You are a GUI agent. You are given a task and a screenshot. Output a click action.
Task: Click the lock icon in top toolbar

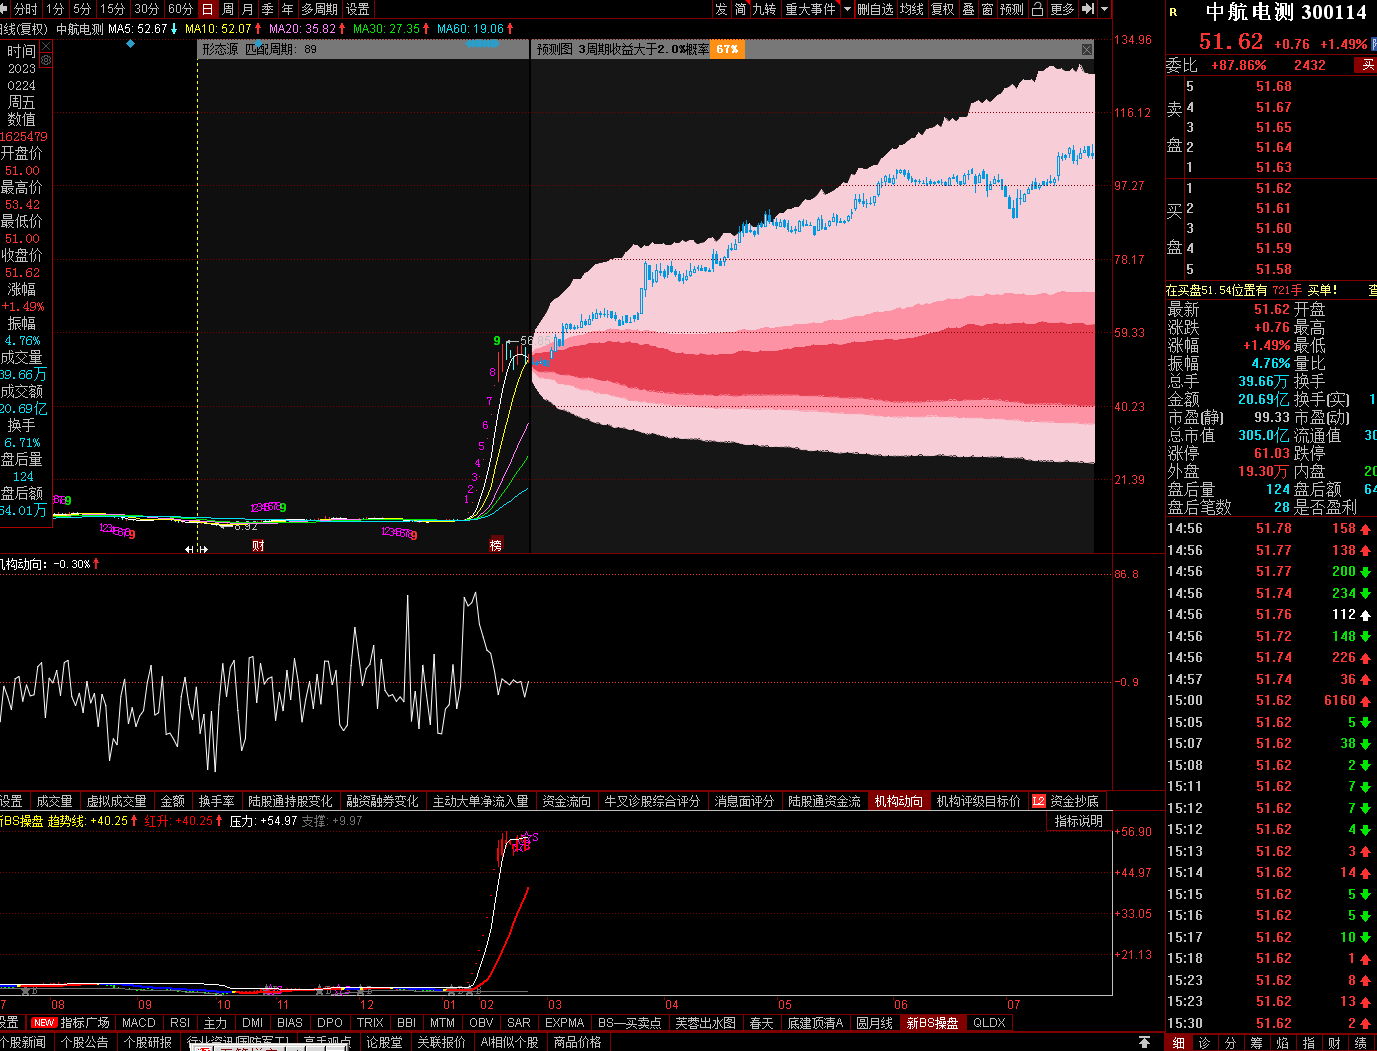[x=1037, y=9]
